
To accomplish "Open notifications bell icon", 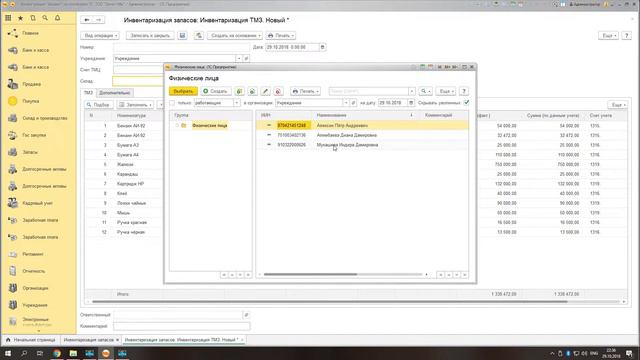I will [x=58, y=18].
